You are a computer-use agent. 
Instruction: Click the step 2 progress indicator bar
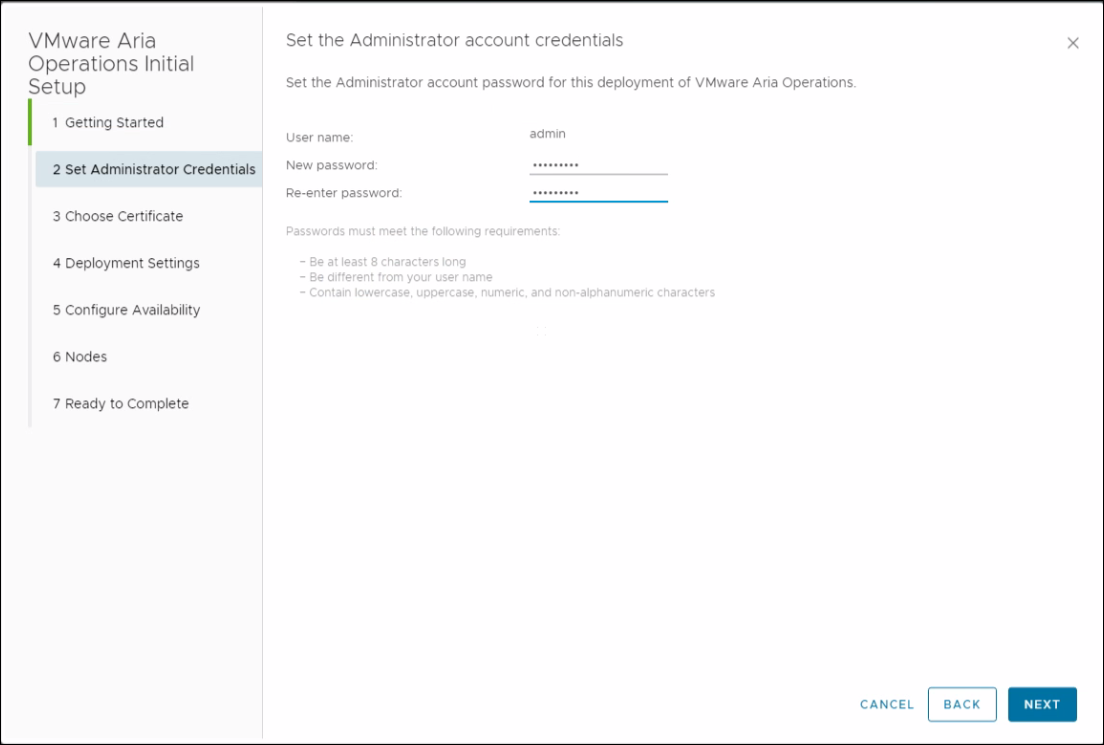[30, 168]
